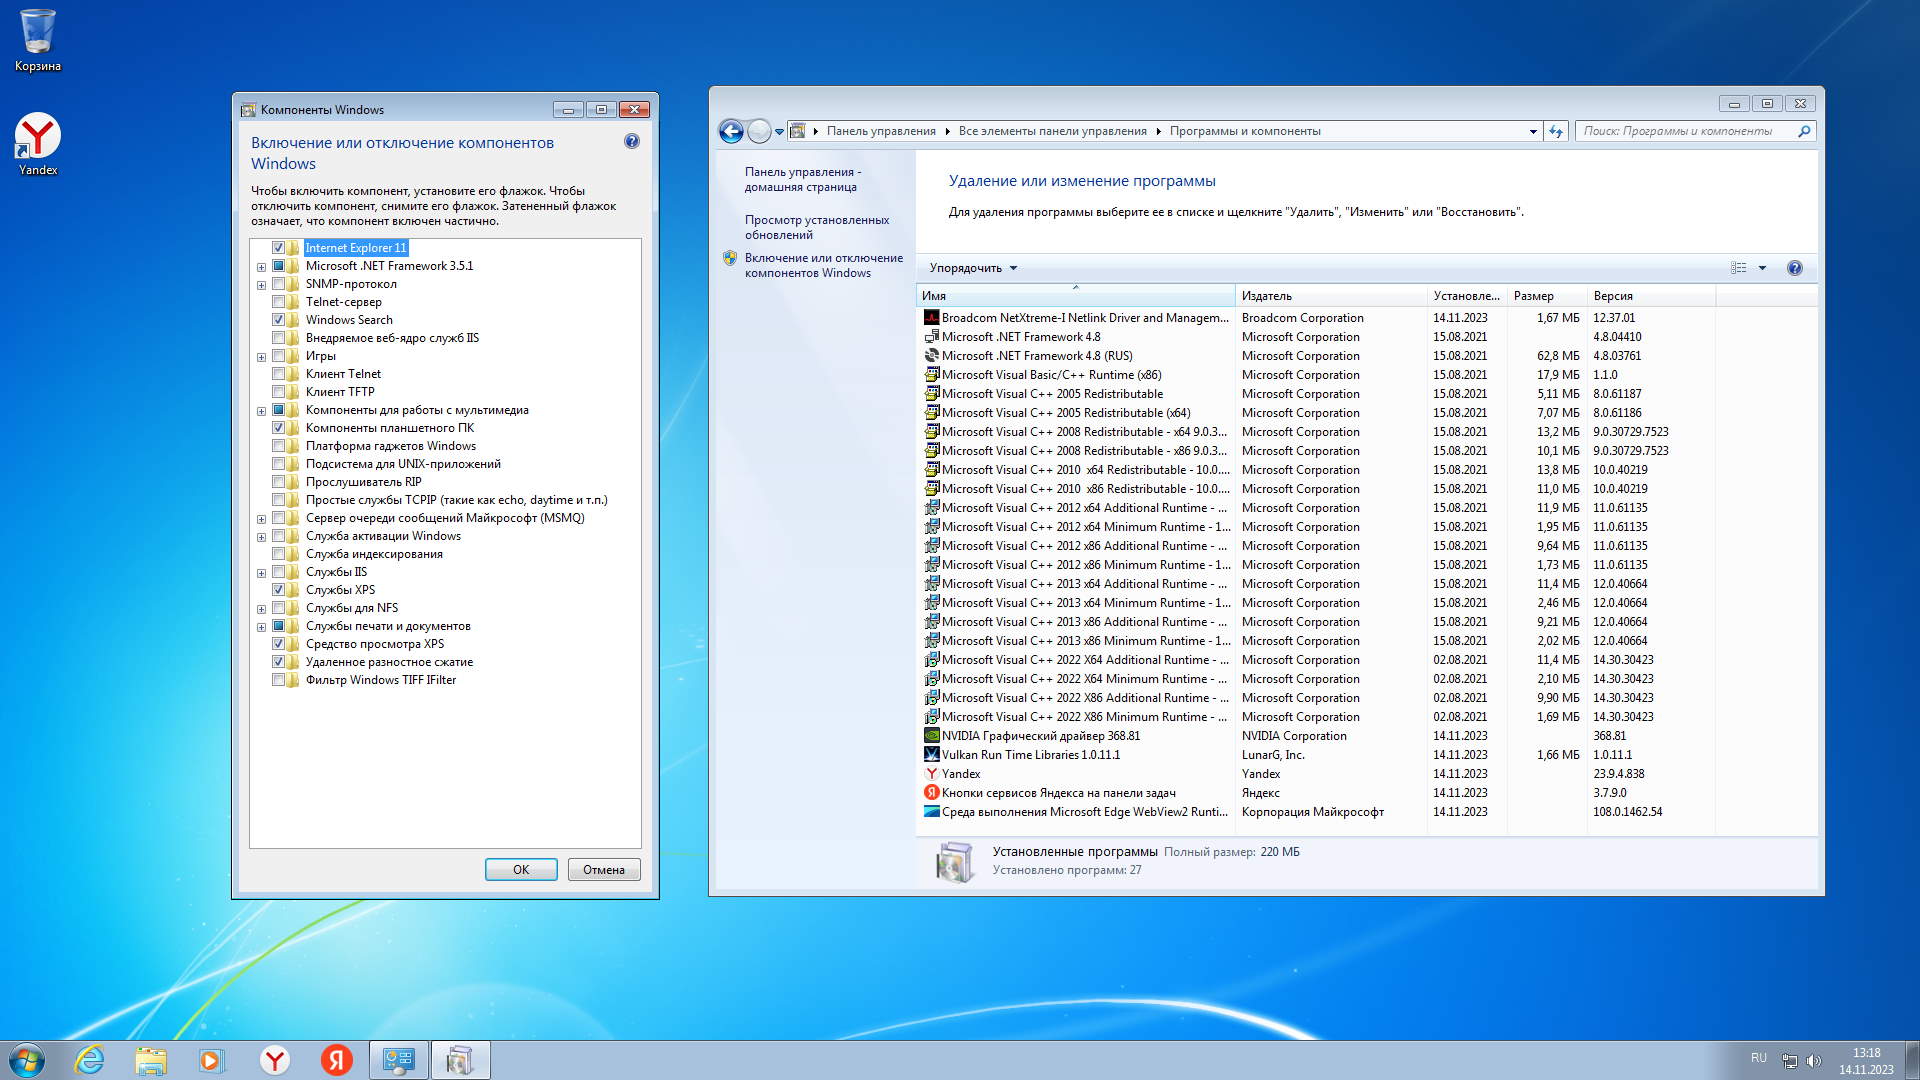Open the view options icon in toolbar
The image size is (1920, 1080).
(x=1739, y=268)
